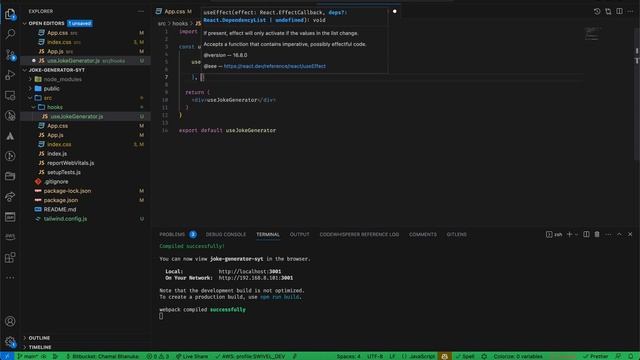Open the Explorer view in activity bar
The width and height of the screenshot is (640, 360).
coord(10,14)
